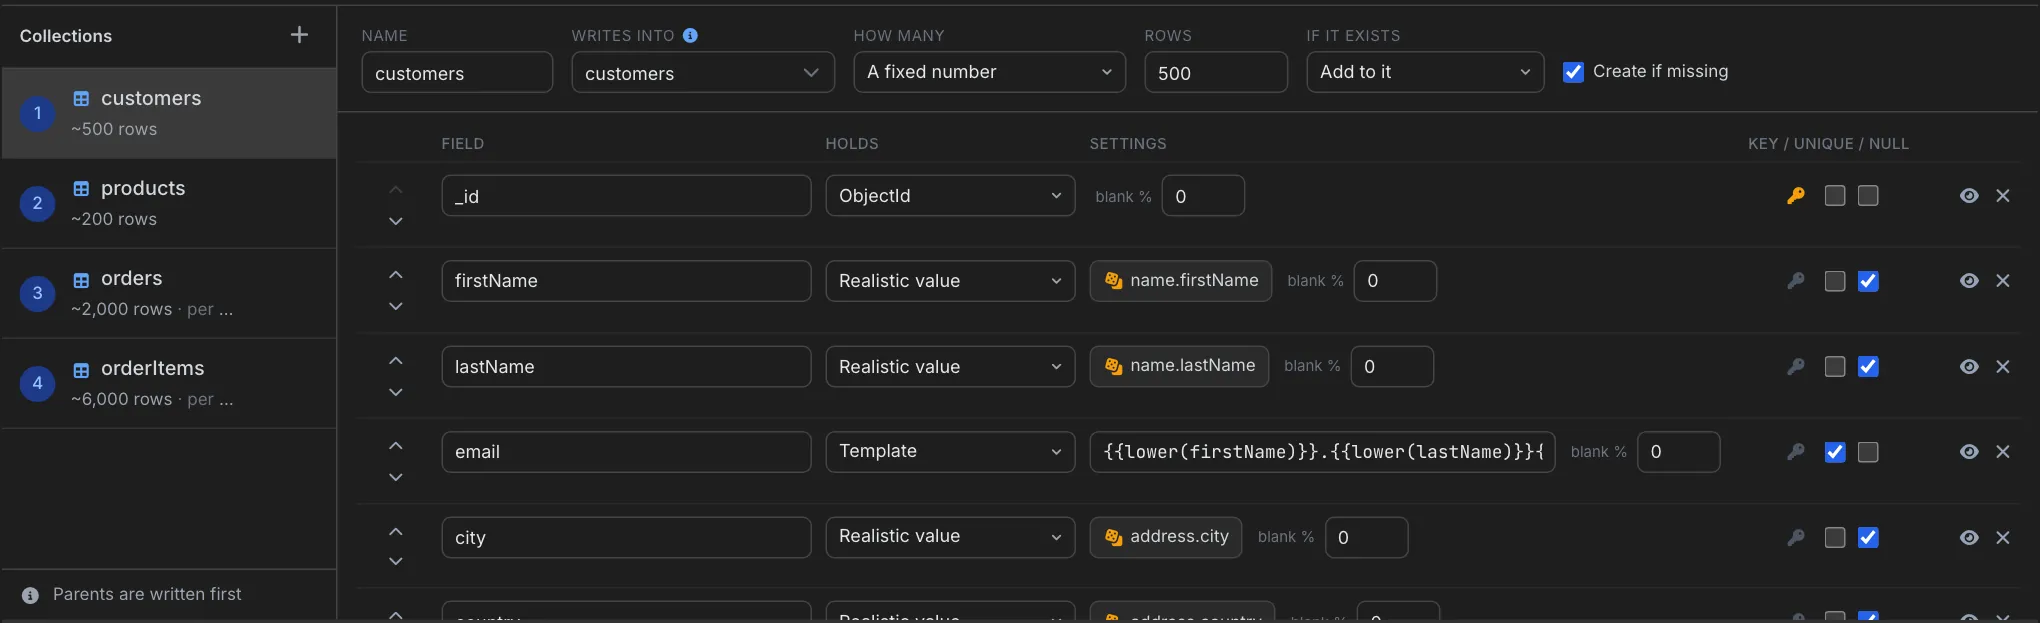
Task: Open email Template type dropdown
Action: (950, 452)
